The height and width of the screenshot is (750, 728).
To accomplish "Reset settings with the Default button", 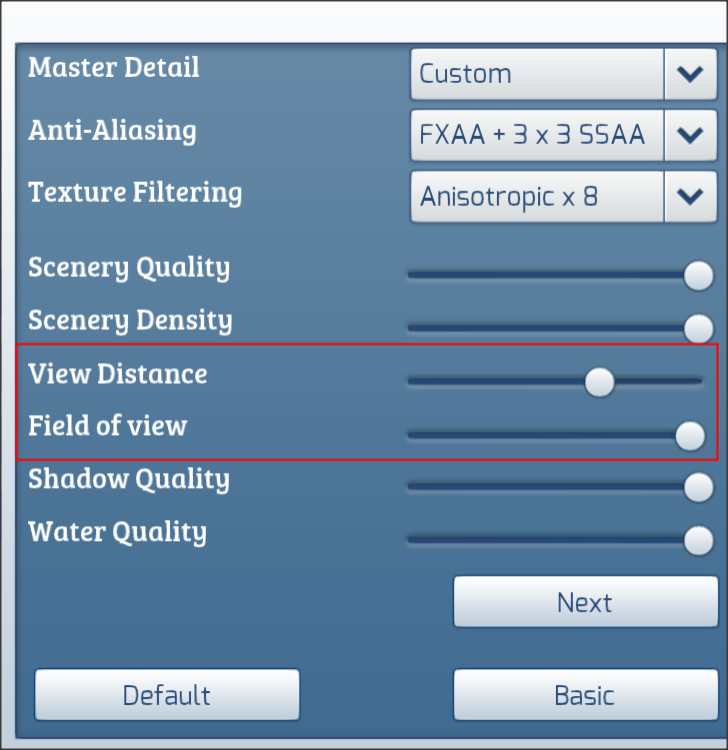I will (x=167, y=695).
